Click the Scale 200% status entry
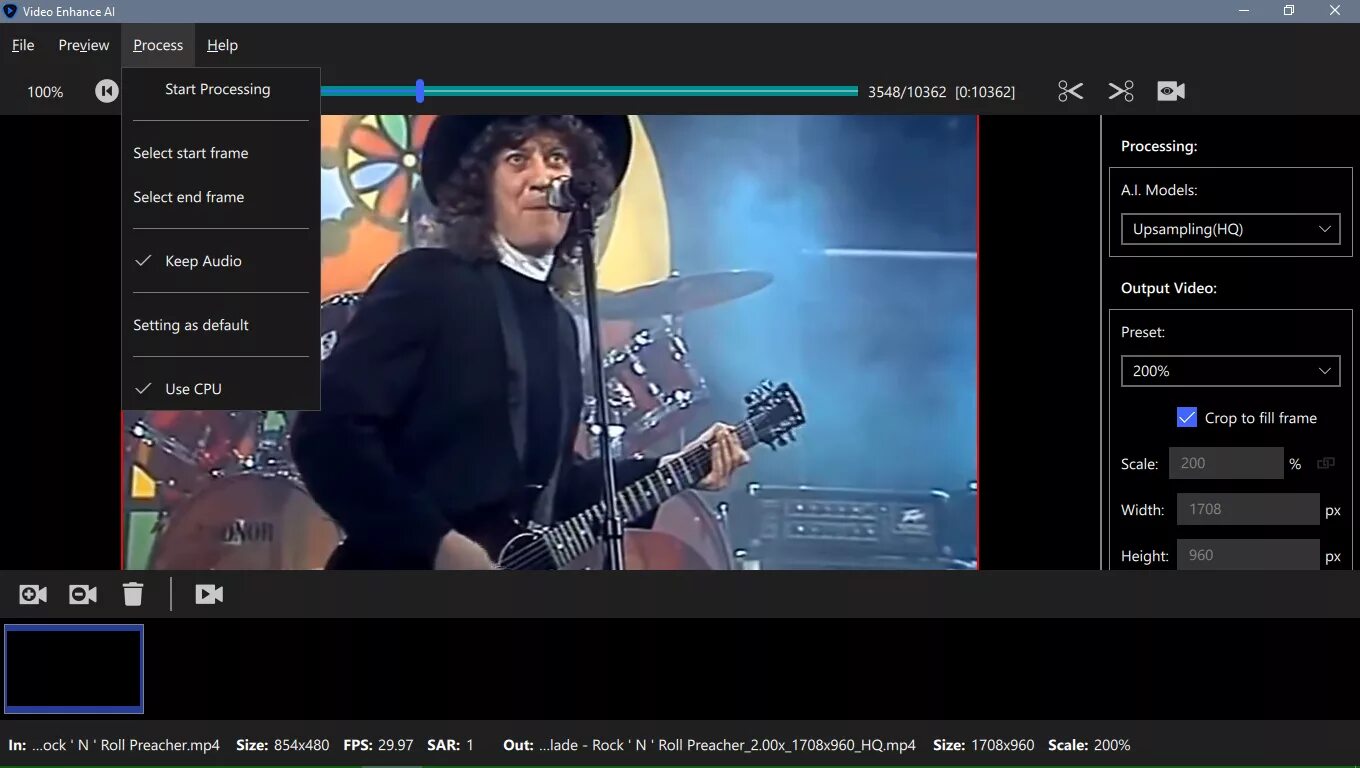 click(x=1089, y=745)
